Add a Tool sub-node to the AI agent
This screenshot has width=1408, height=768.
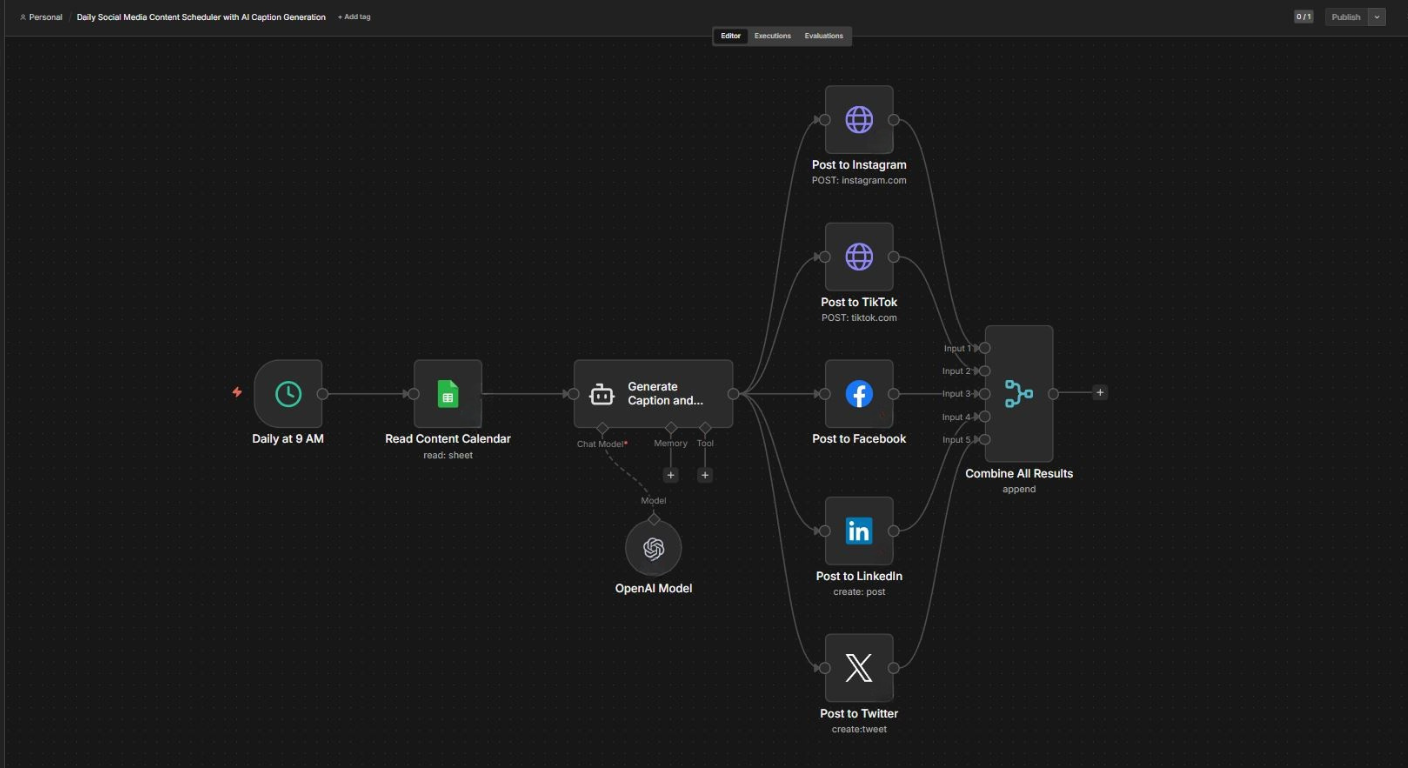tap(704, 474)
